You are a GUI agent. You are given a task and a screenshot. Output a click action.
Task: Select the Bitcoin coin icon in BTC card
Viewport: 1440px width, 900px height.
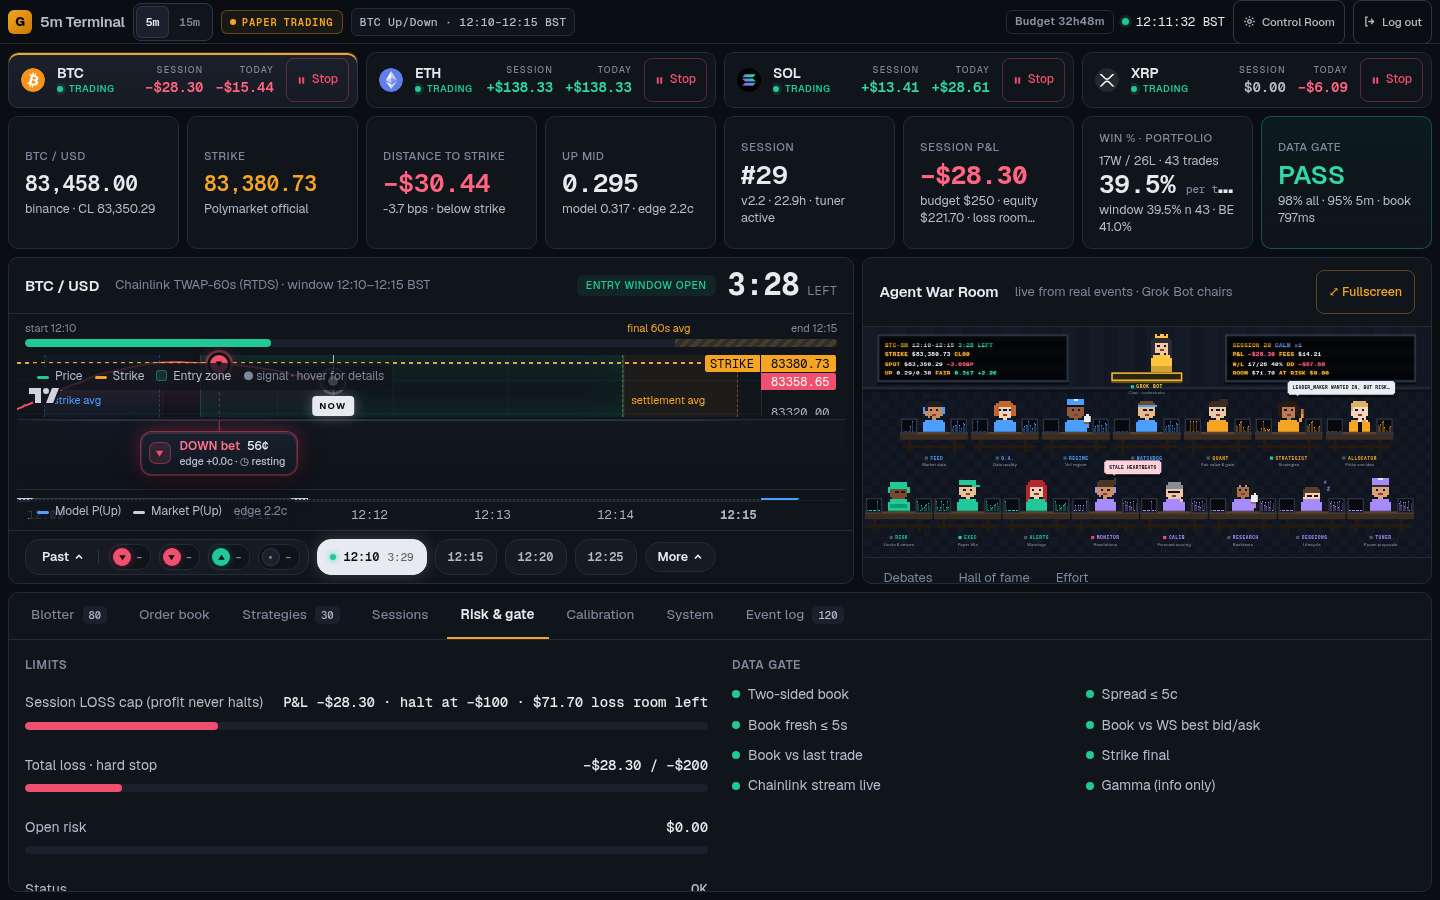(x=33, y=80)
